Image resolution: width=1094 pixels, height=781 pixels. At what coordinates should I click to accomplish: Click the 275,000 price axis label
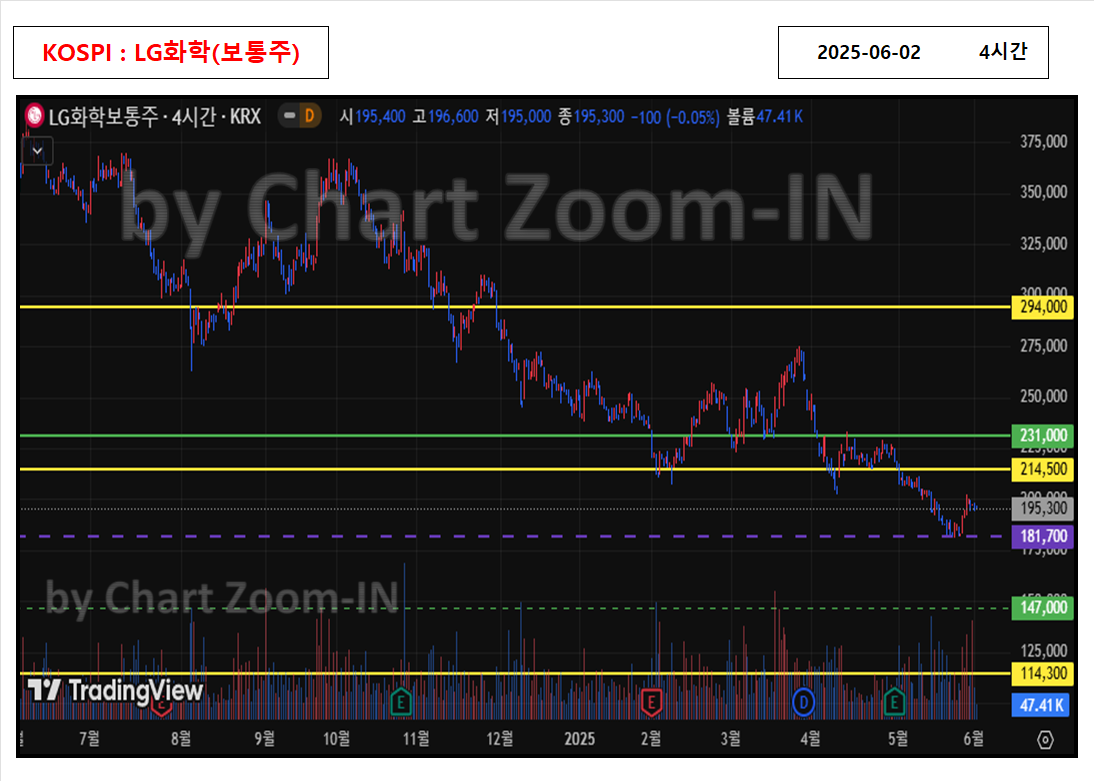pyautogui.click(x=1043, y=346)
